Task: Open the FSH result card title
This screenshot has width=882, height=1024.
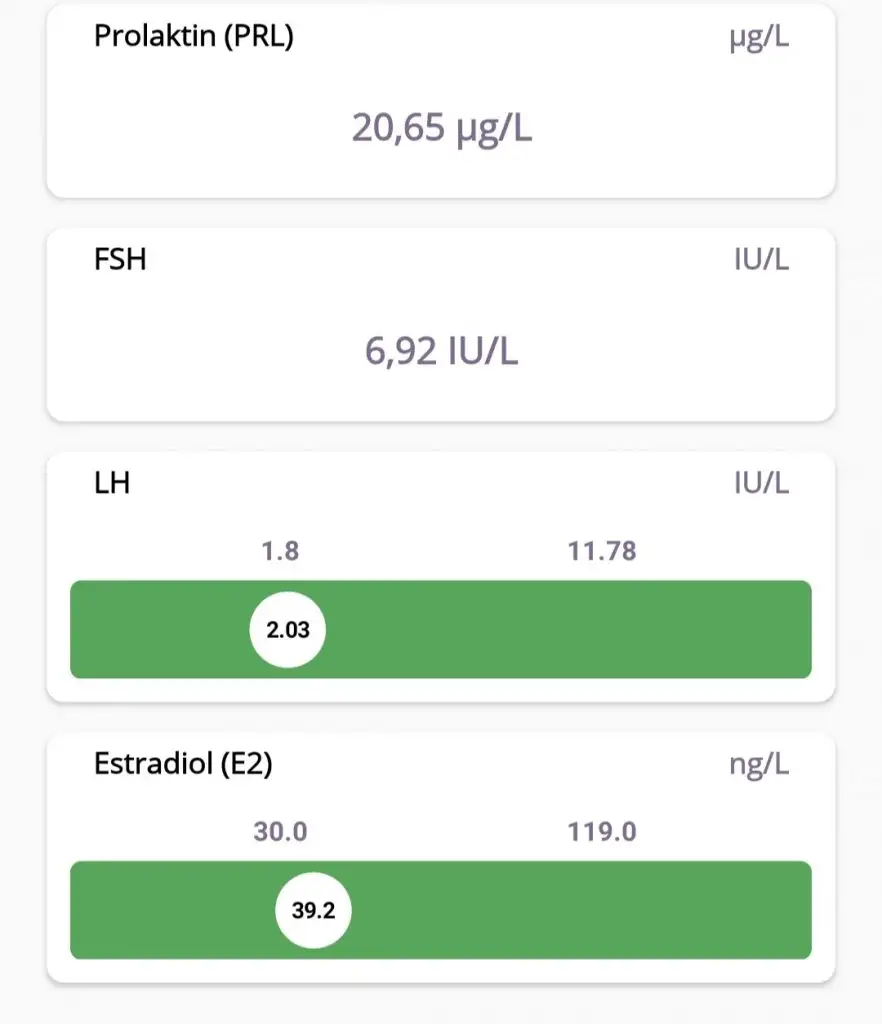Action: pos(120,260)
